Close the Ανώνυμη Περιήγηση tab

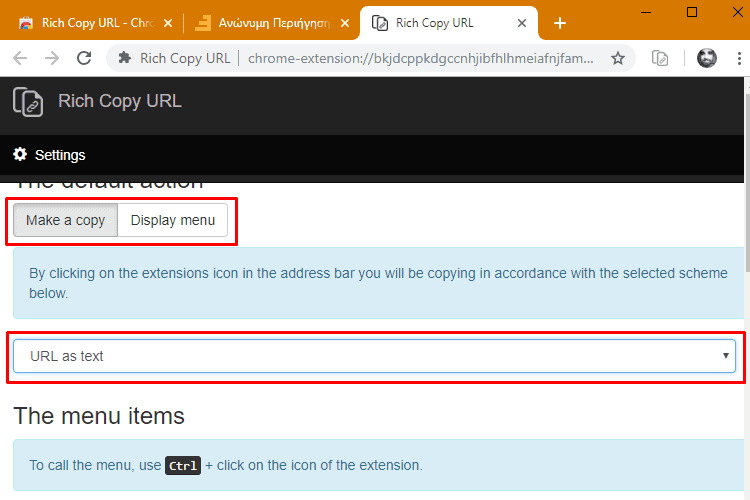[345, 23]
